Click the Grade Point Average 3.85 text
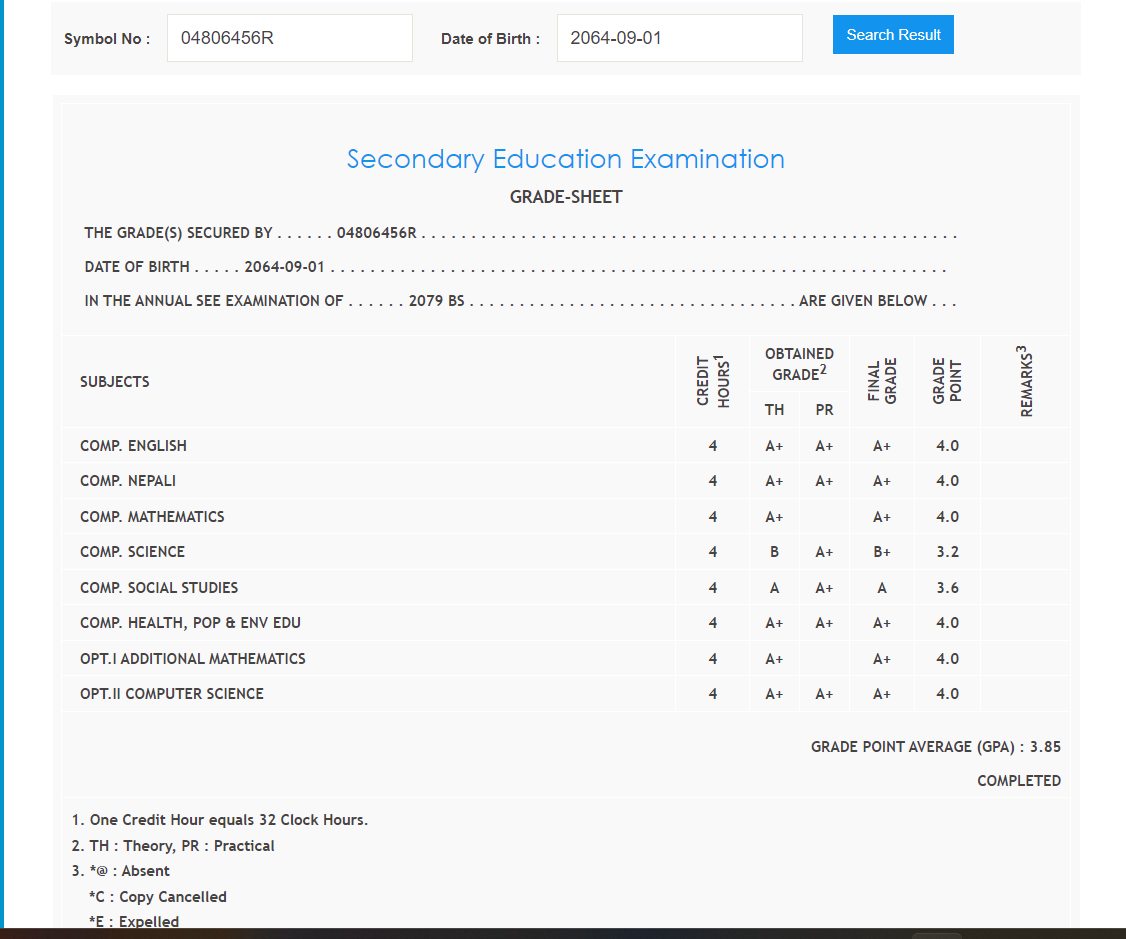This screenshot has width=1126, height=939. pos(935,747)
